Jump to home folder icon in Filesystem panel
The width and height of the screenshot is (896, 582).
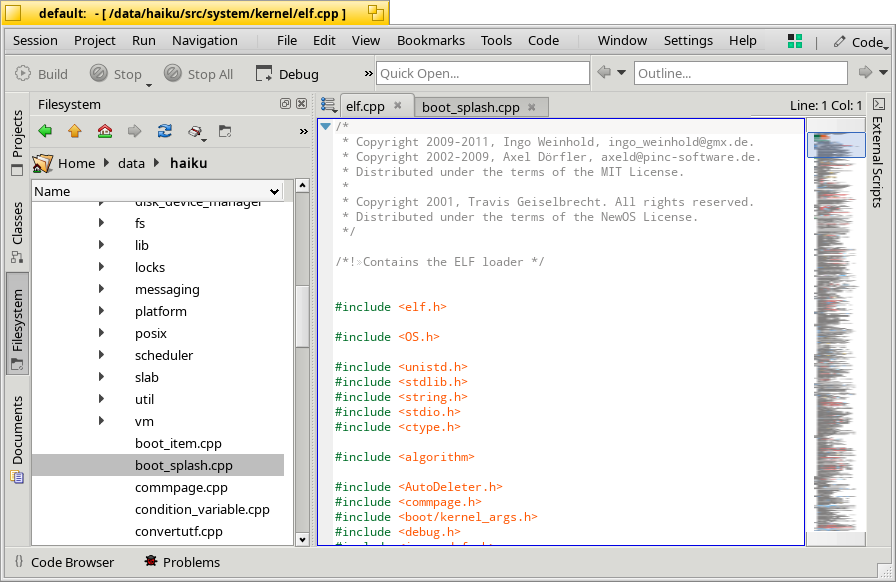pos(105,131)
